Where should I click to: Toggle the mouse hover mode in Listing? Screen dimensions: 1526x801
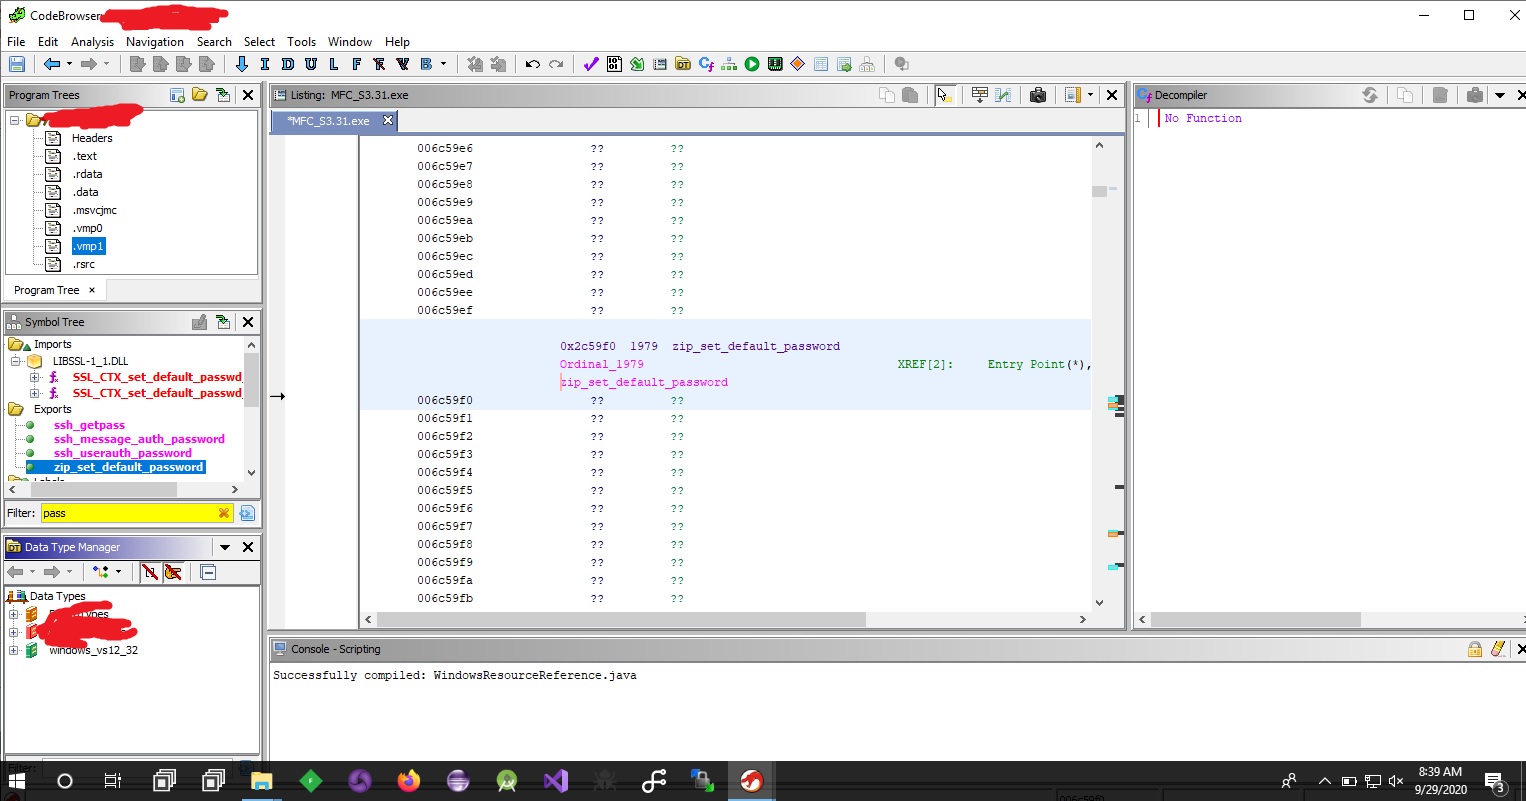943,95
